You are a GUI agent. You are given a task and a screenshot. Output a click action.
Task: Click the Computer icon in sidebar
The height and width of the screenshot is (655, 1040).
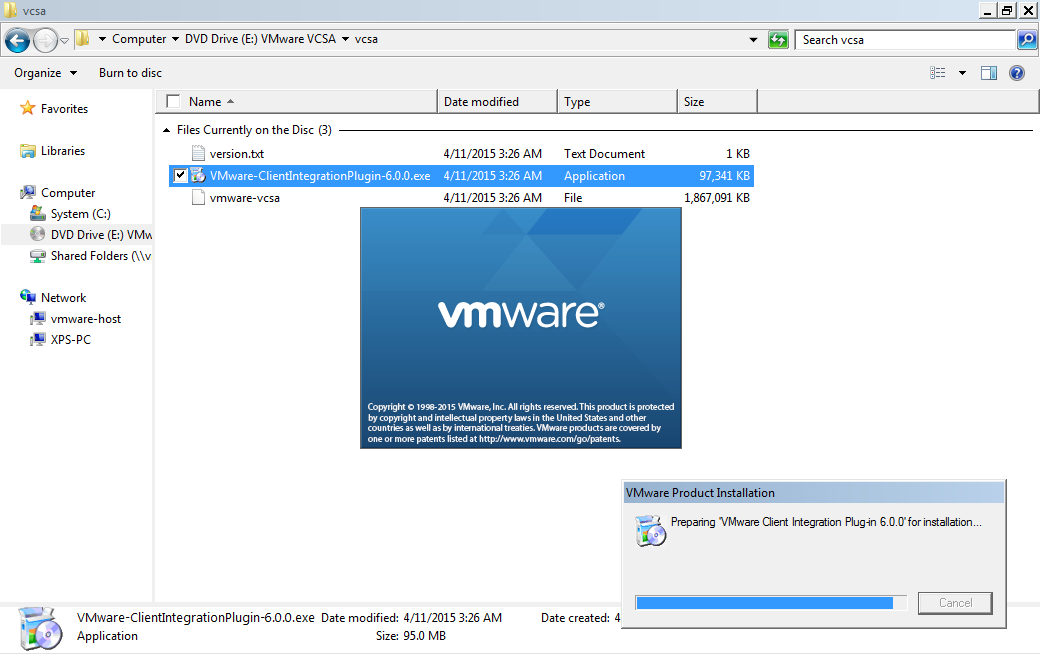(27, 192)
